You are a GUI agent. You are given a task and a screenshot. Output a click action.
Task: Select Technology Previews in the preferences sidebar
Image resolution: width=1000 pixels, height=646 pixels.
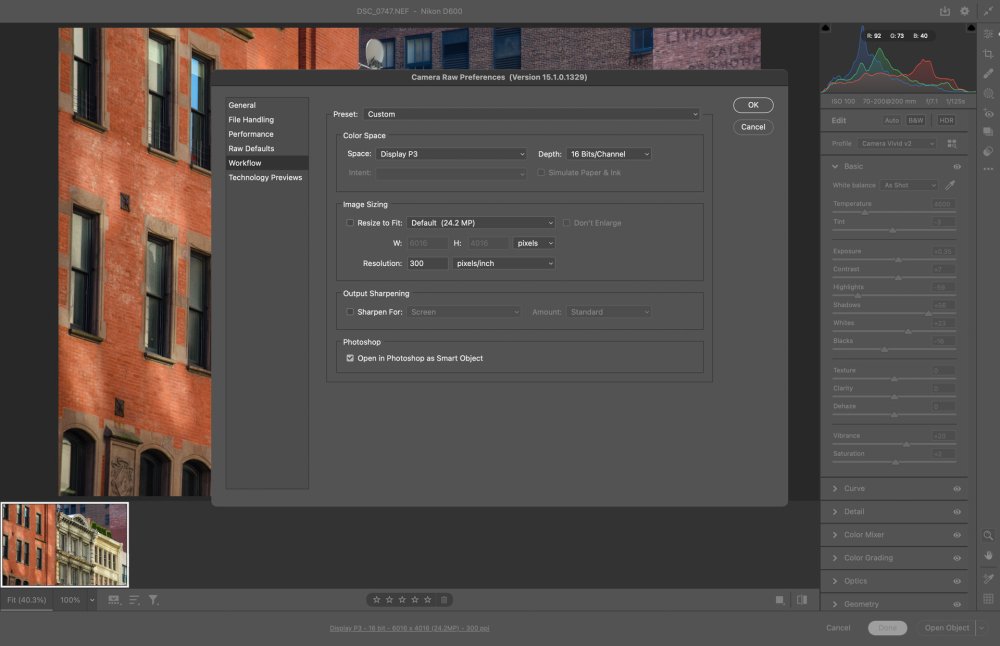coord(265,177)
